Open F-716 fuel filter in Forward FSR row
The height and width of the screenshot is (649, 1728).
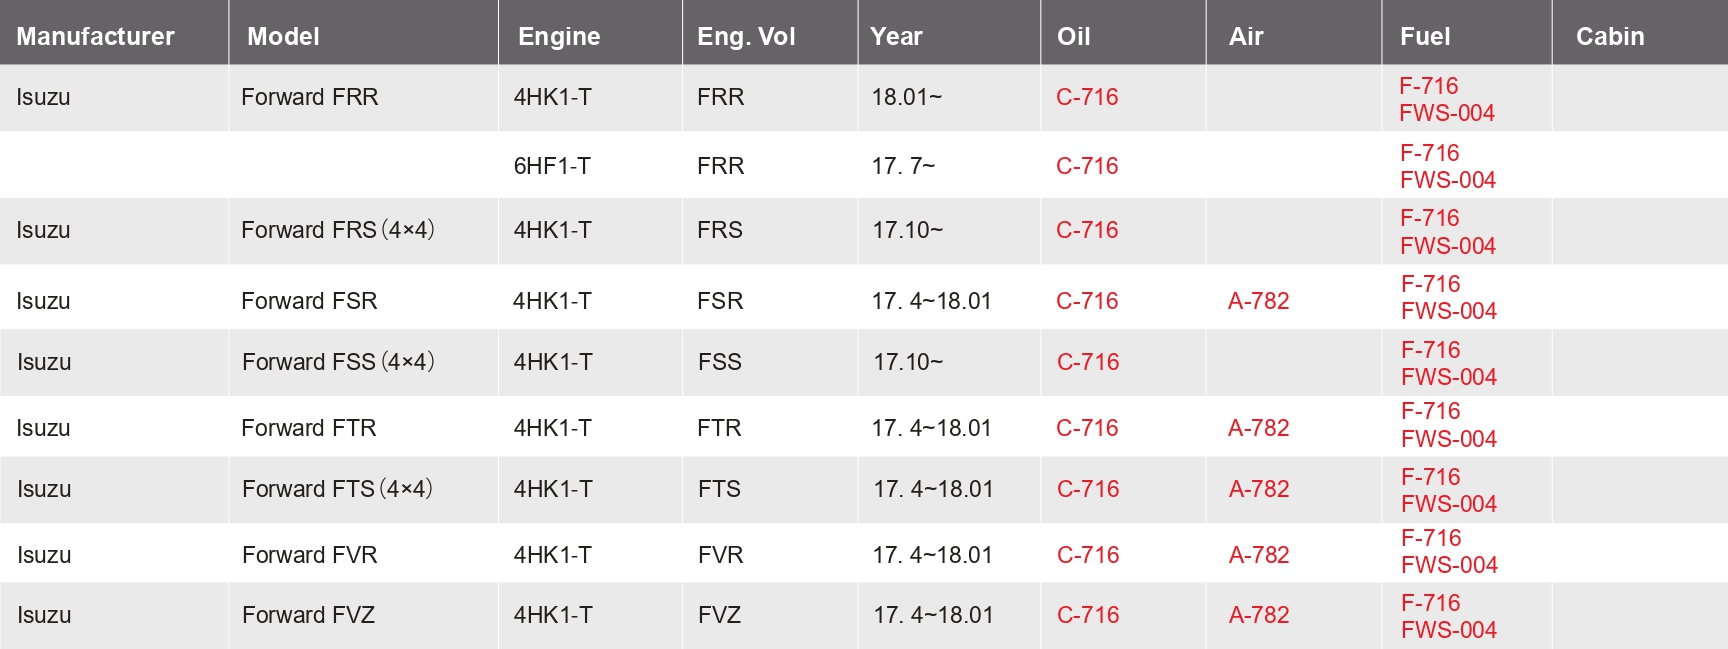[1431, 284]
